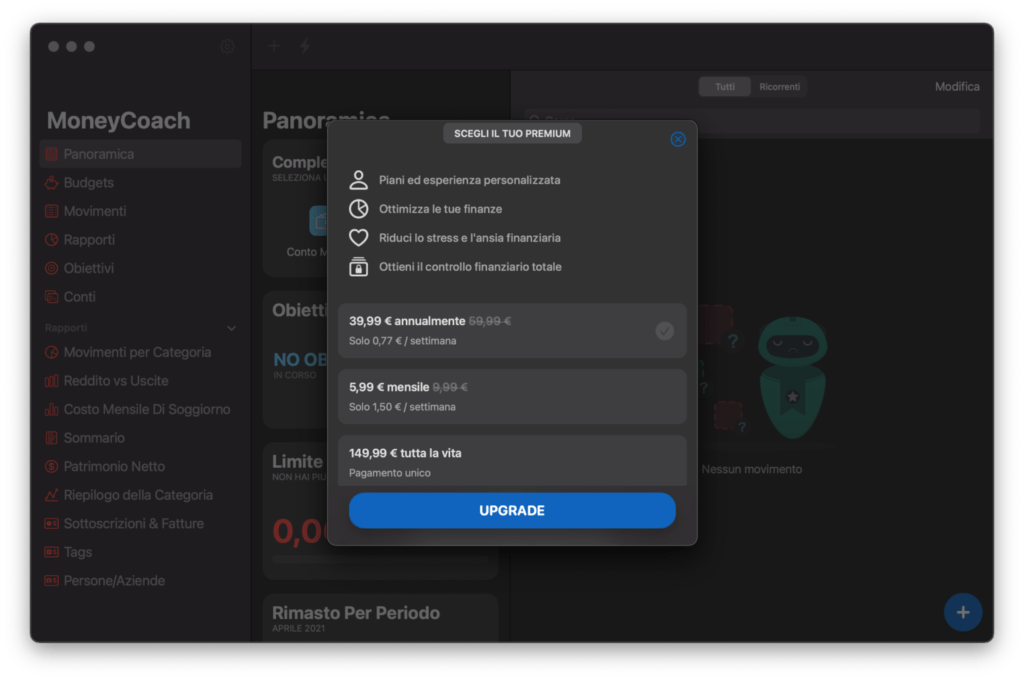The image size is (1024, 680).
Task: Click the green robot mascot illustration
Action: [x=792, y=378]
